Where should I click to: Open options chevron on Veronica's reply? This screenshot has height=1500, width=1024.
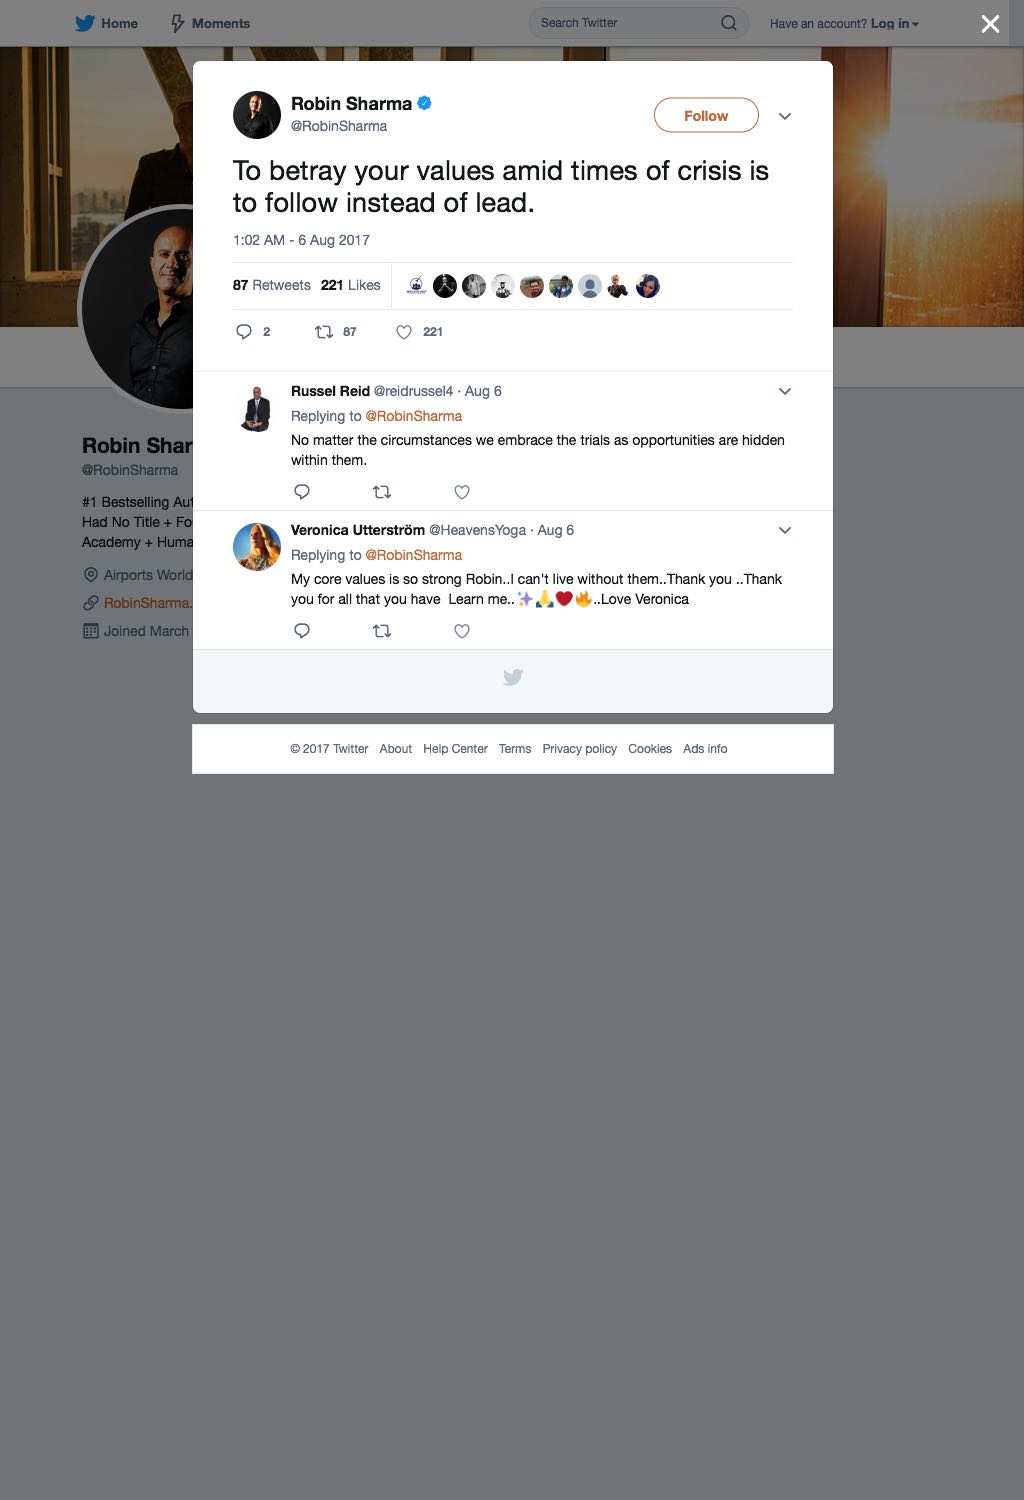[785, 530]
